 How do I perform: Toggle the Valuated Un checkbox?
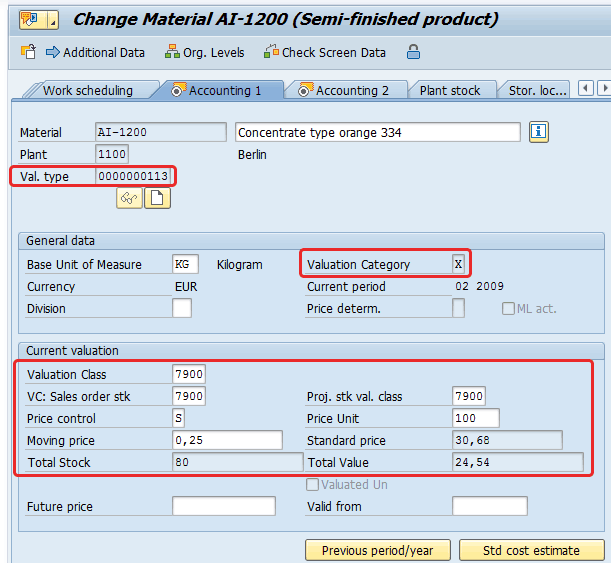coord(314,485)
